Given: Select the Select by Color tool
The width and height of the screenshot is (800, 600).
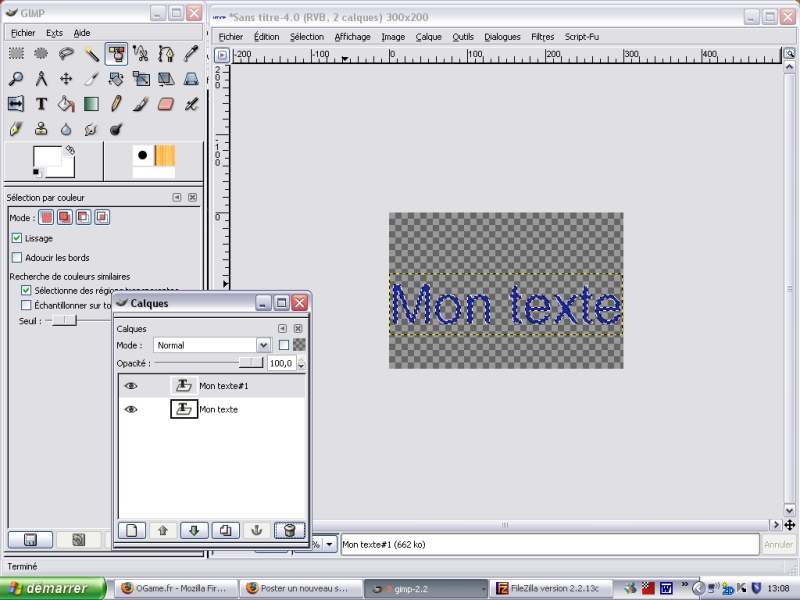Looking at the screenshot, I should click(116, 54).
